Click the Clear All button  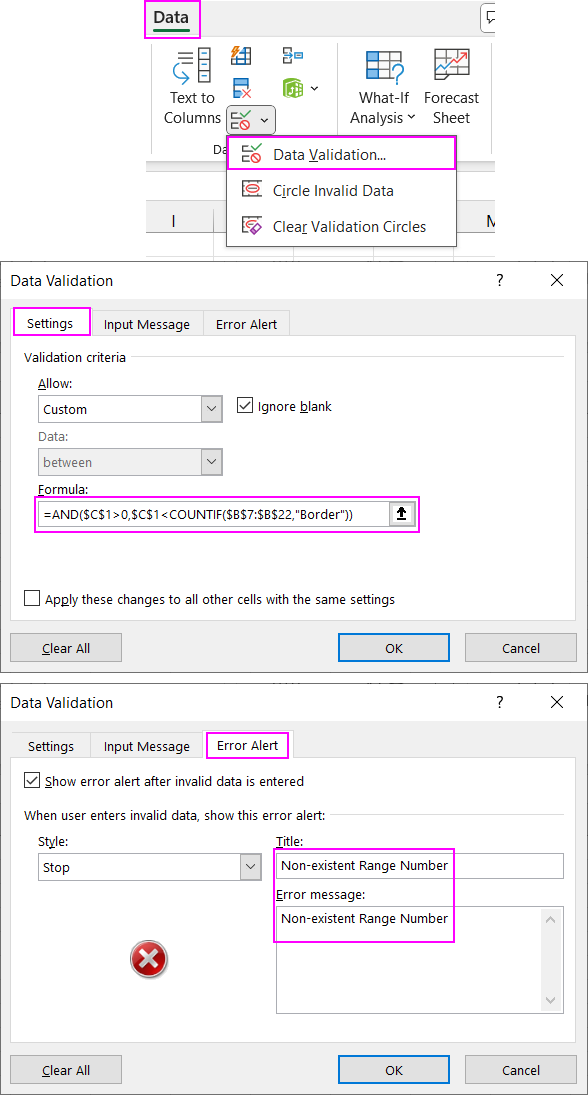65,647
